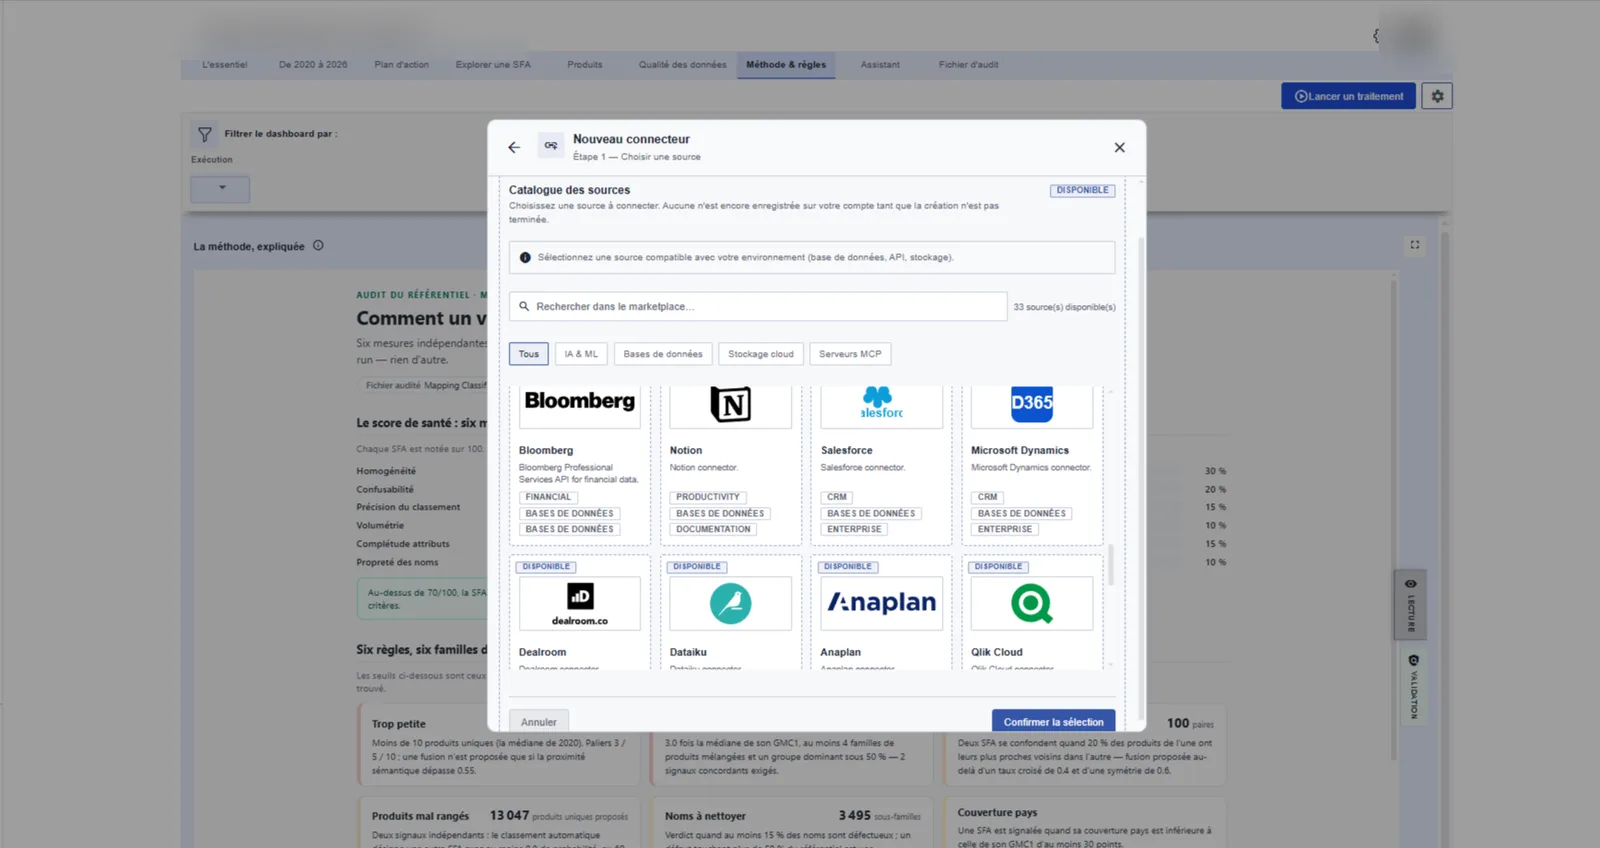Click Lancer un traitement button
Image resolution: width=1600 pixels, height=848 pixels.
(1348, 96)
